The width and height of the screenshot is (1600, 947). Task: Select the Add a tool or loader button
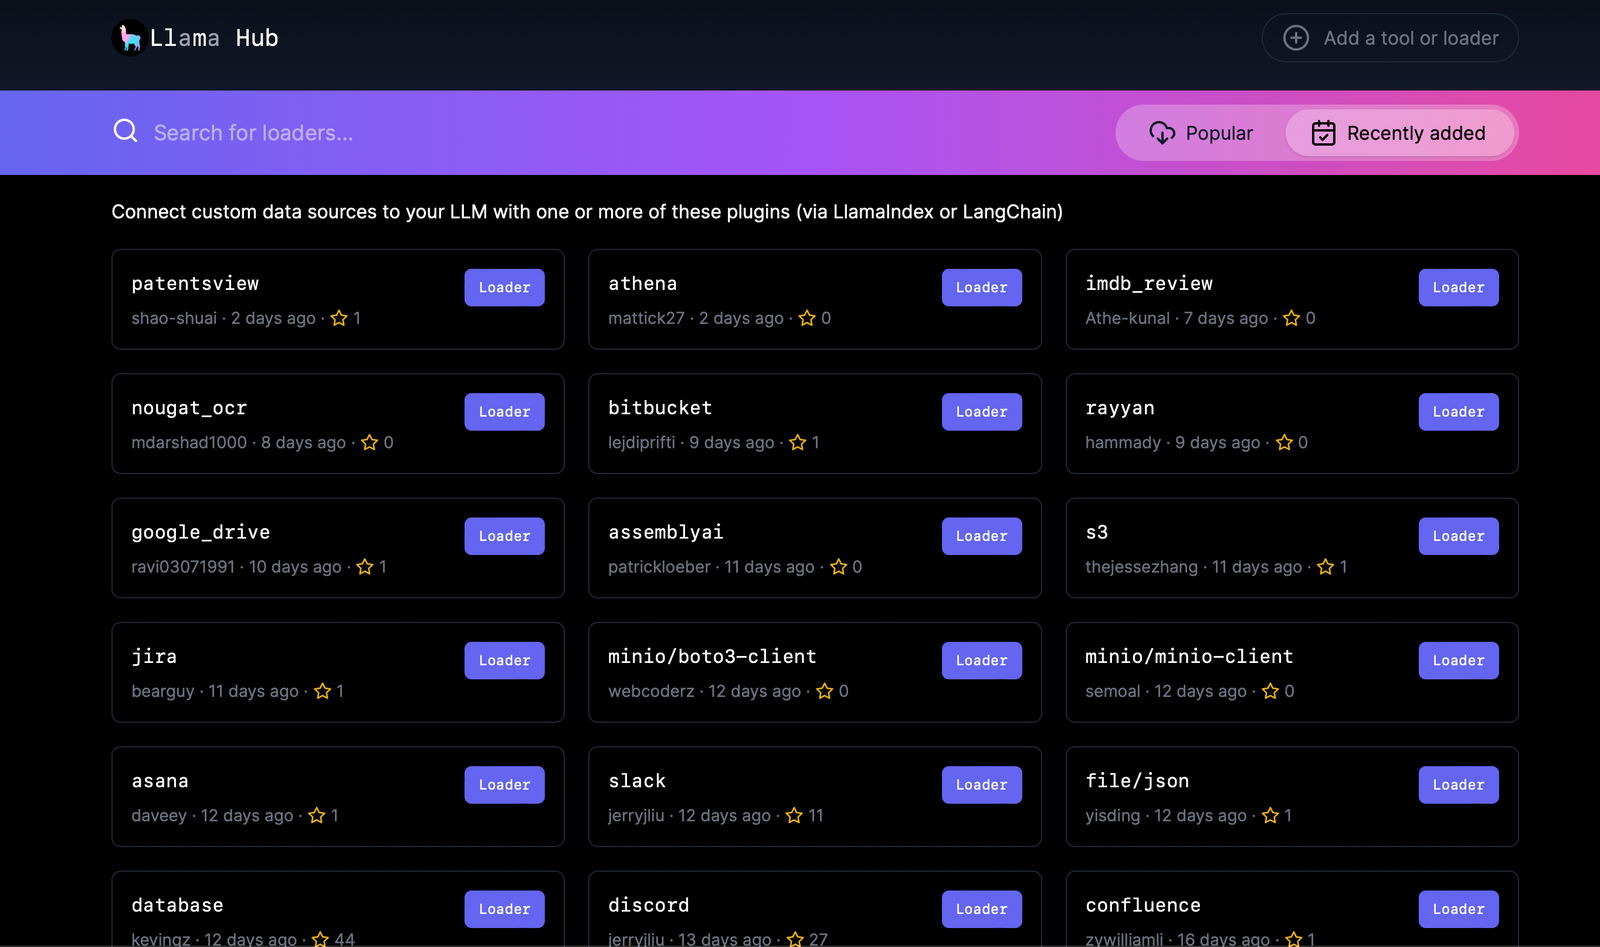[x=1389, y=37]
